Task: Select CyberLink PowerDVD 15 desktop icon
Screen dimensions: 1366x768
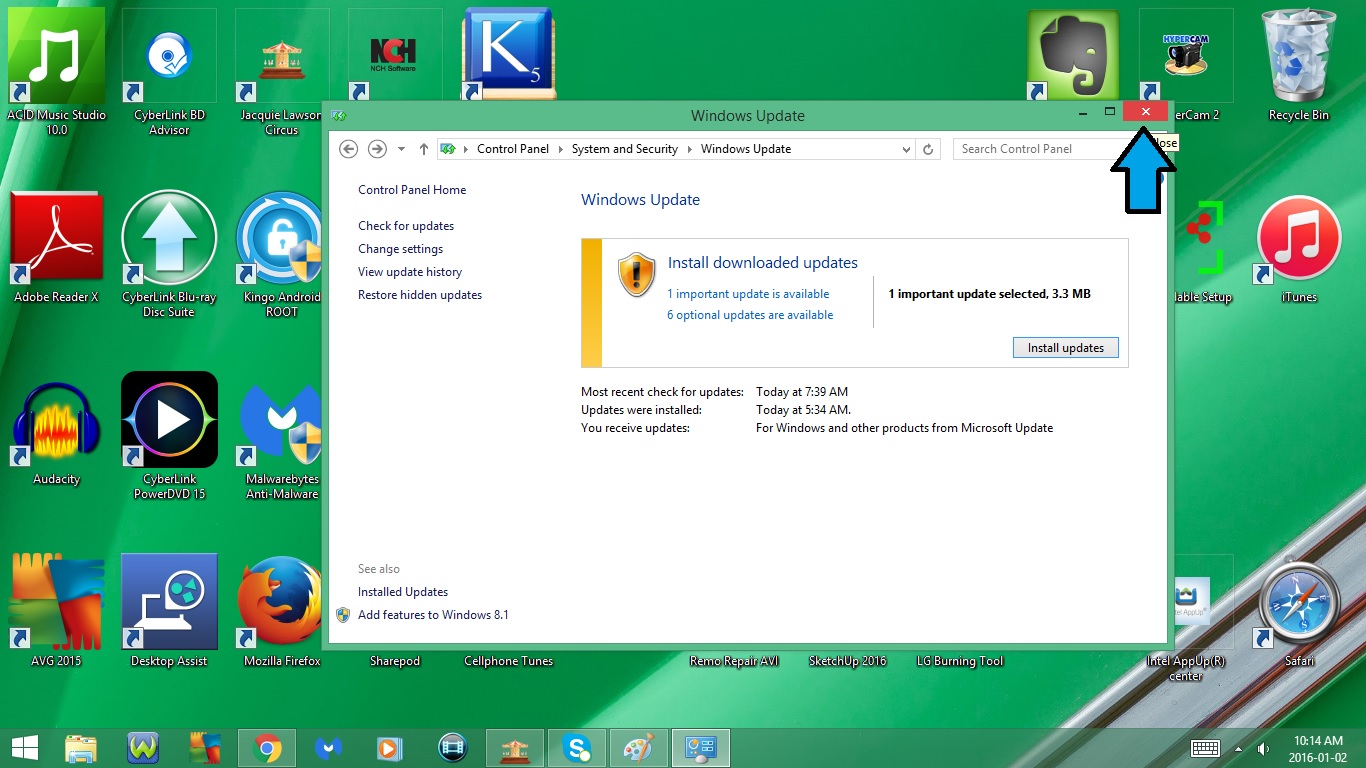Action: (x=169, y=436)
